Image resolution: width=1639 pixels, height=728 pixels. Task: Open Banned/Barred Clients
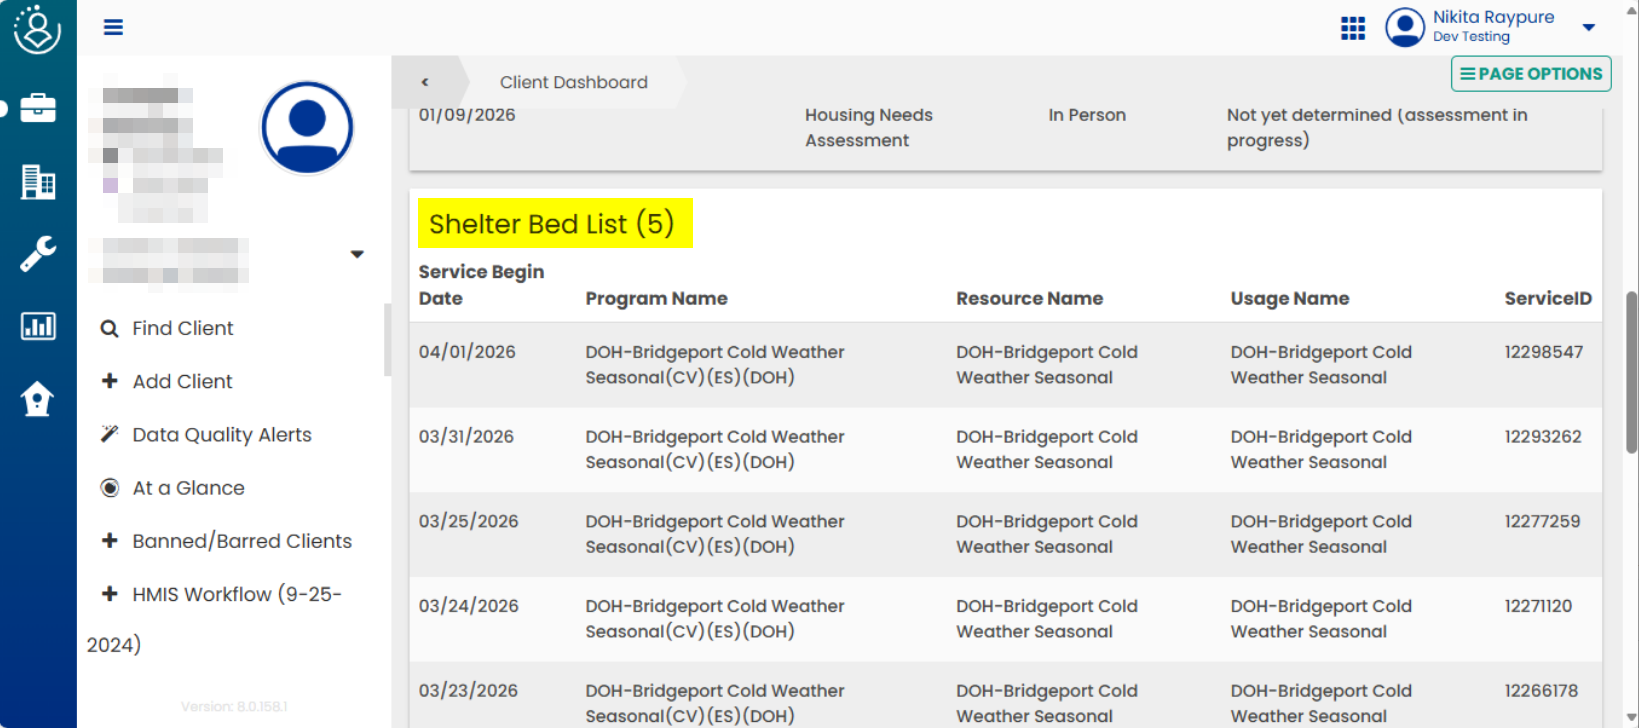[x=242, y=541]
